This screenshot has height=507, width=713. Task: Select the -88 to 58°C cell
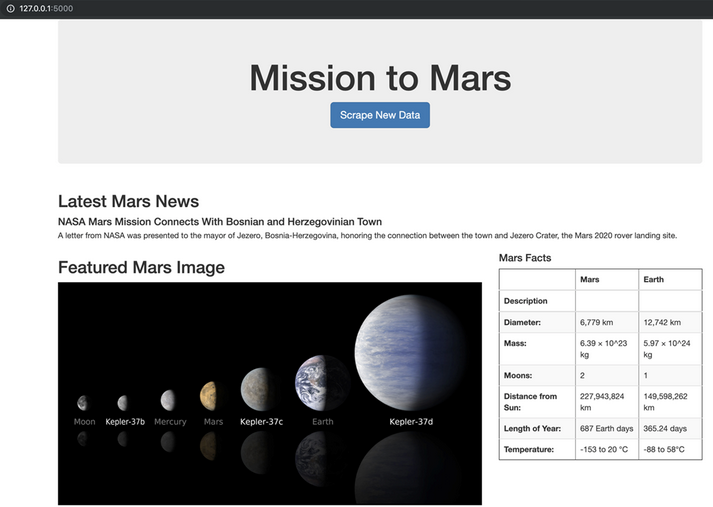point(670,449)
